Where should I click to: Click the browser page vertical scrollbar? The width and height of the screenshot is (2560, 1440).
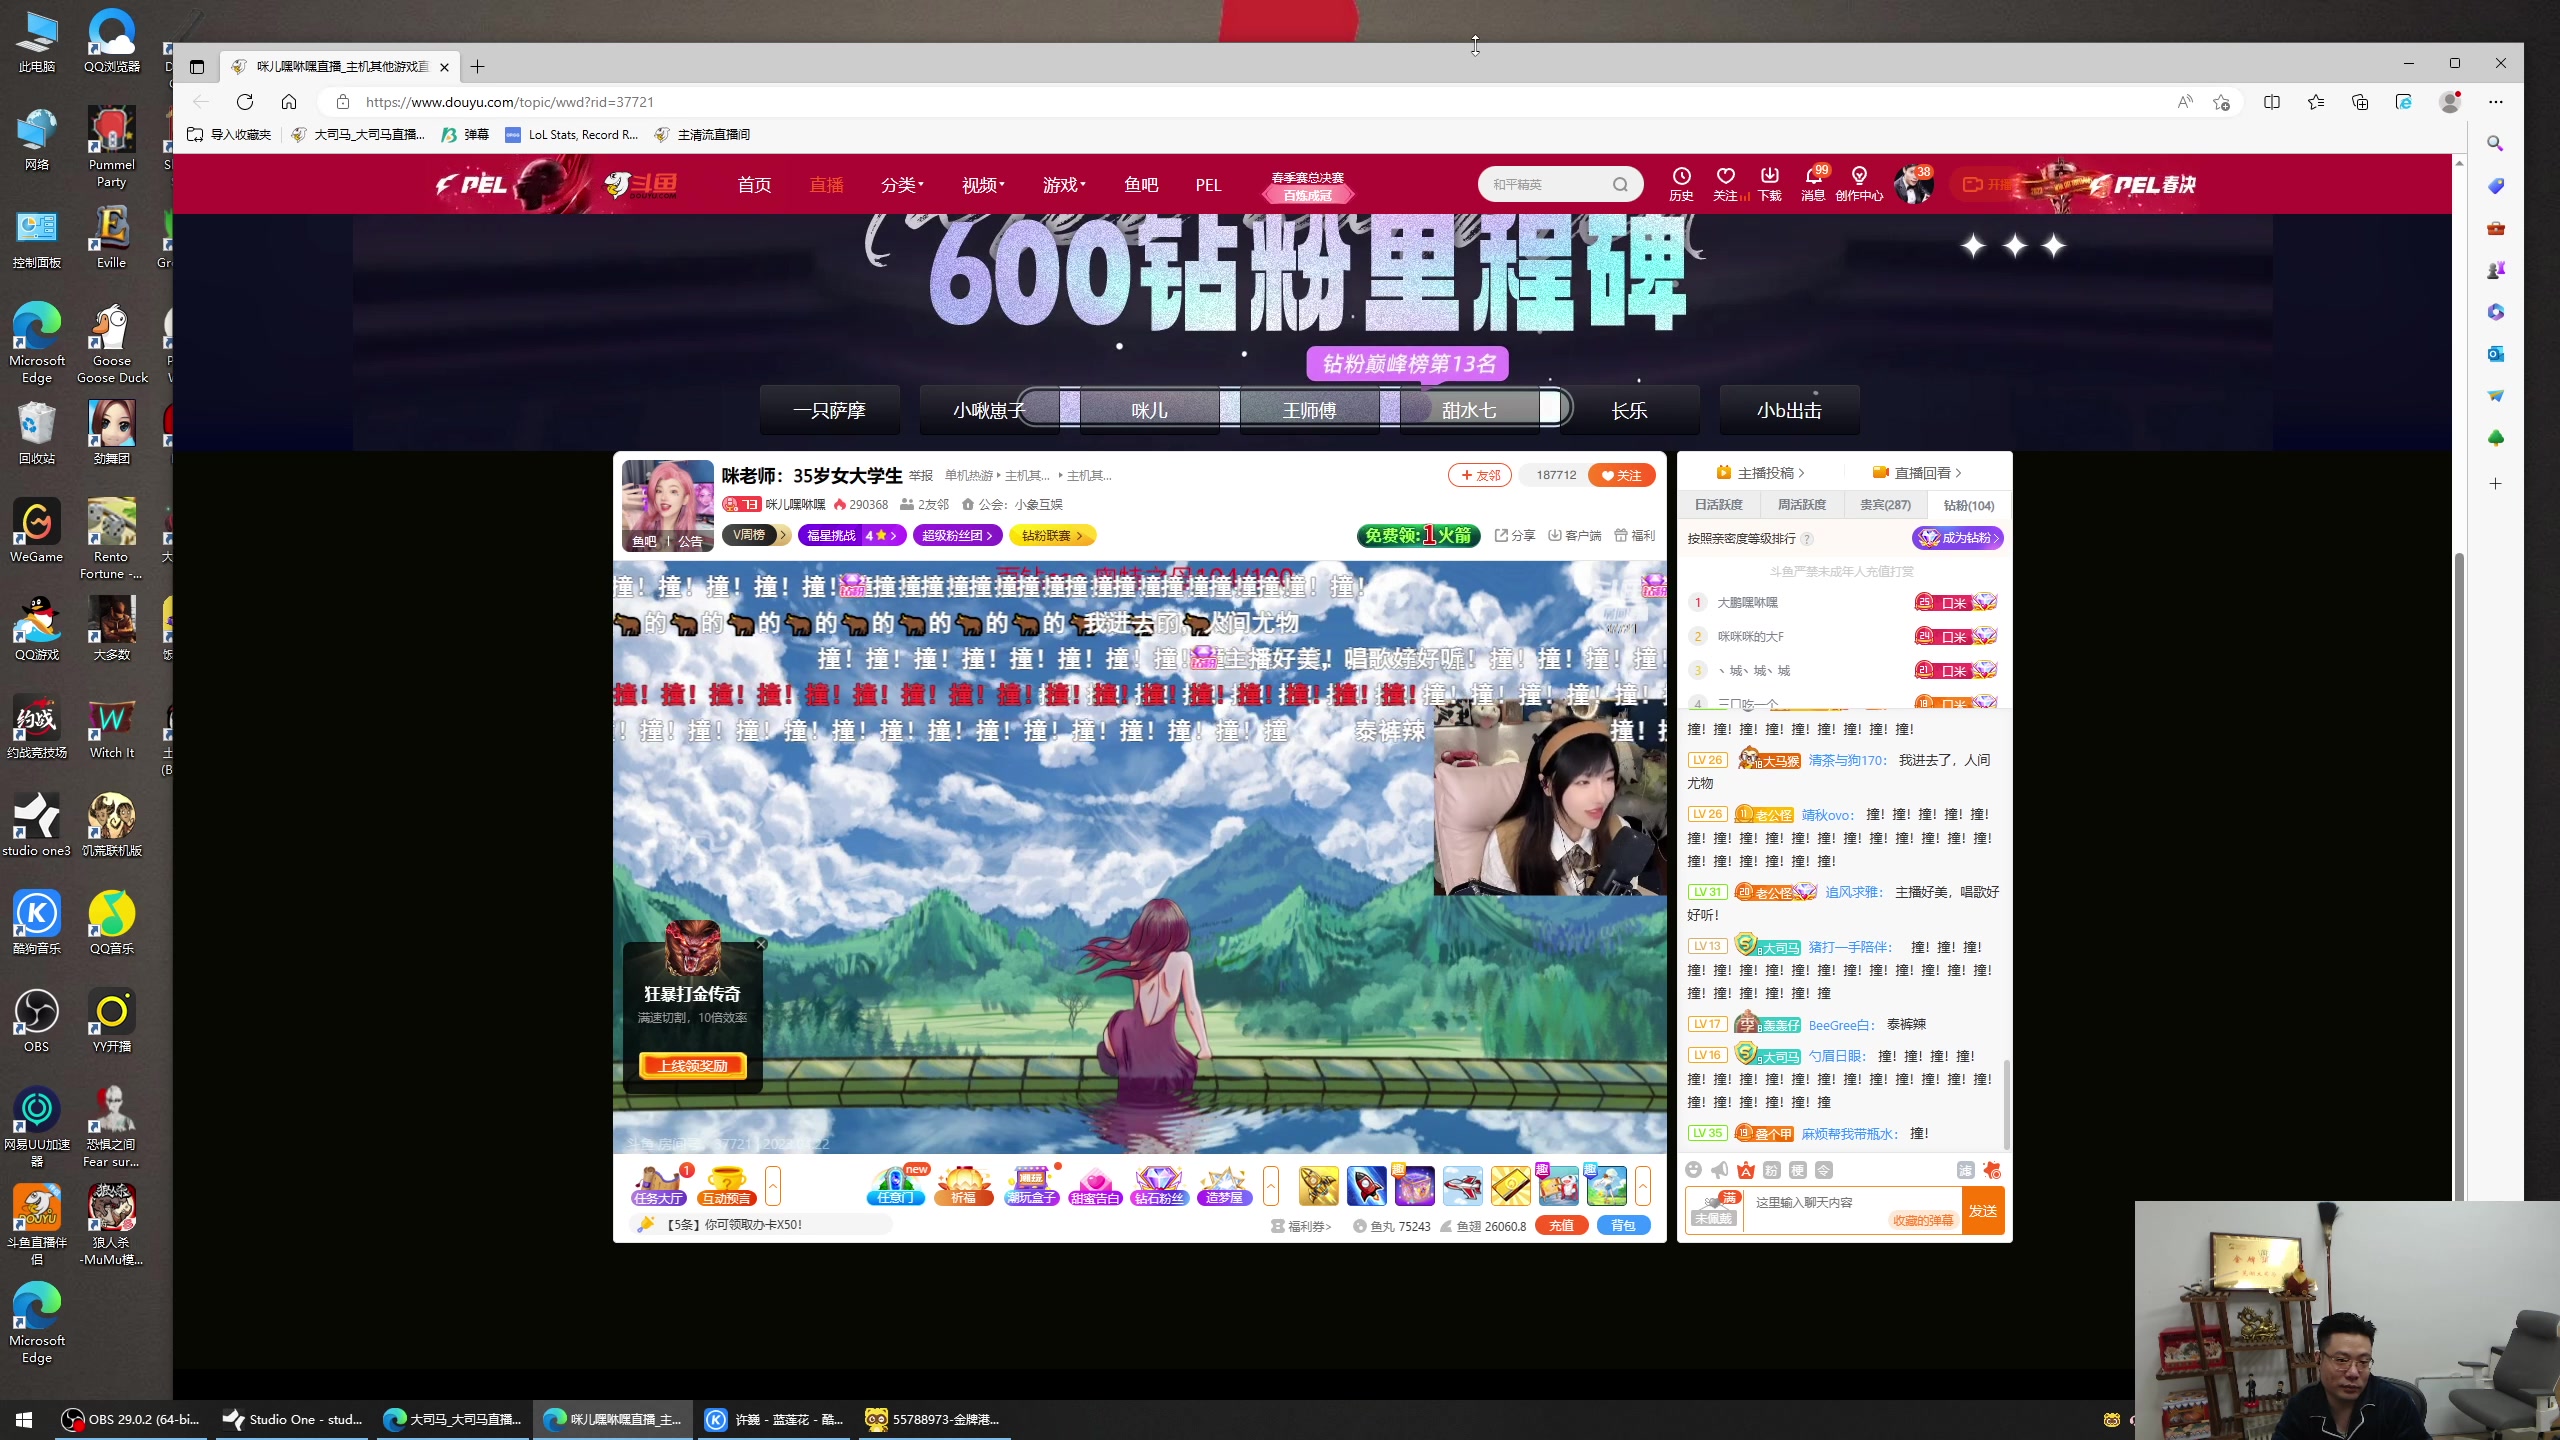(x=2459, y=875)
